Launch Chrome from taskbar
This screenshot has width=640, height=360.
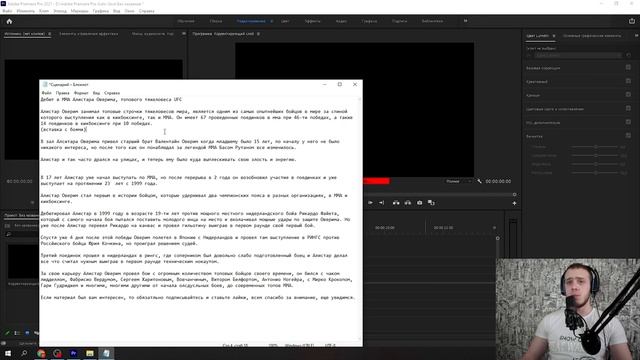coord(41,353)
